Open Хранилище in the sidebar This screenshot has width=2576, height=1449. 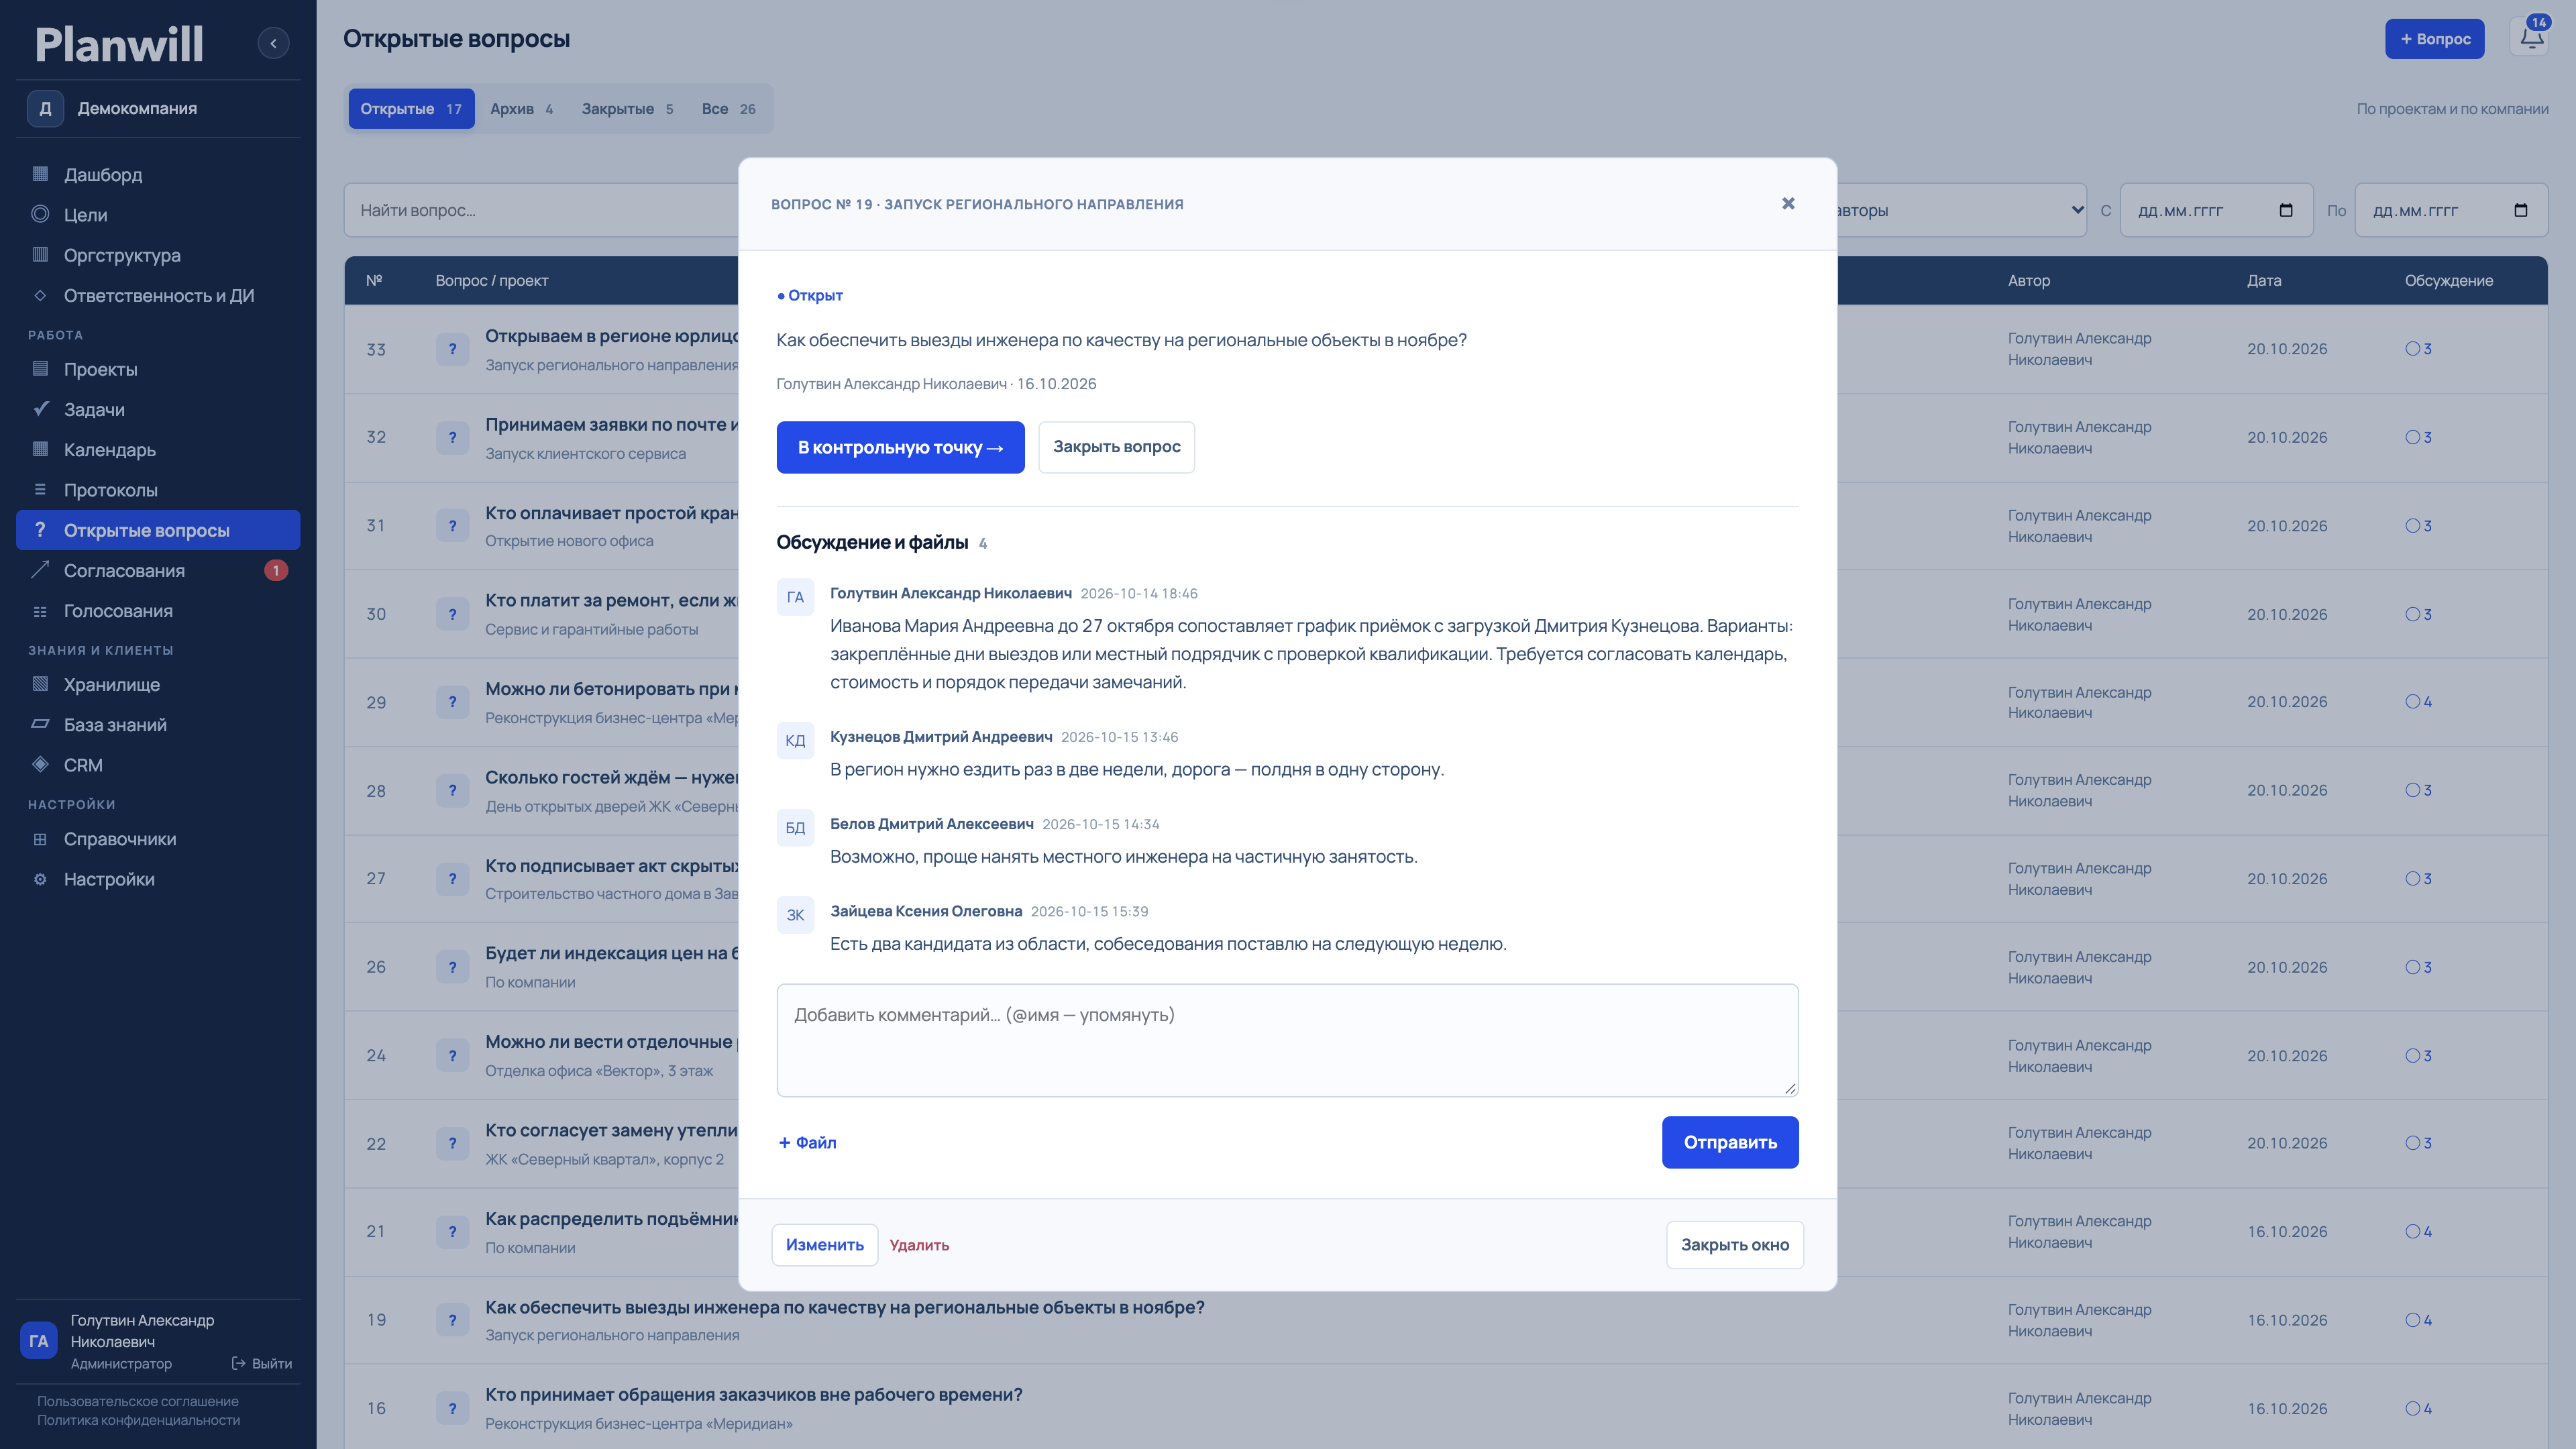(159, 684)
